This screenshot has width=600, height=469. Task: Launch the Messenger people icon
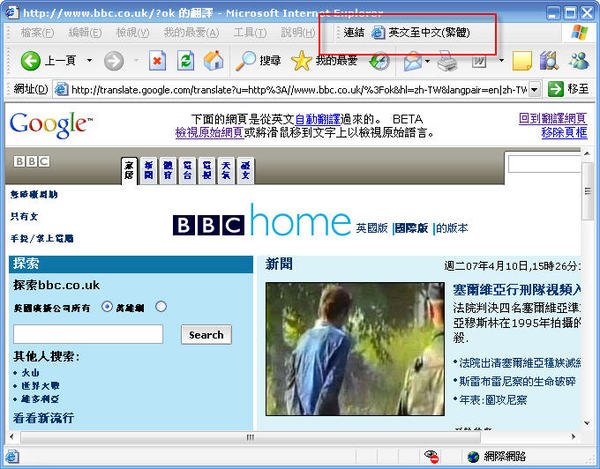579,61
